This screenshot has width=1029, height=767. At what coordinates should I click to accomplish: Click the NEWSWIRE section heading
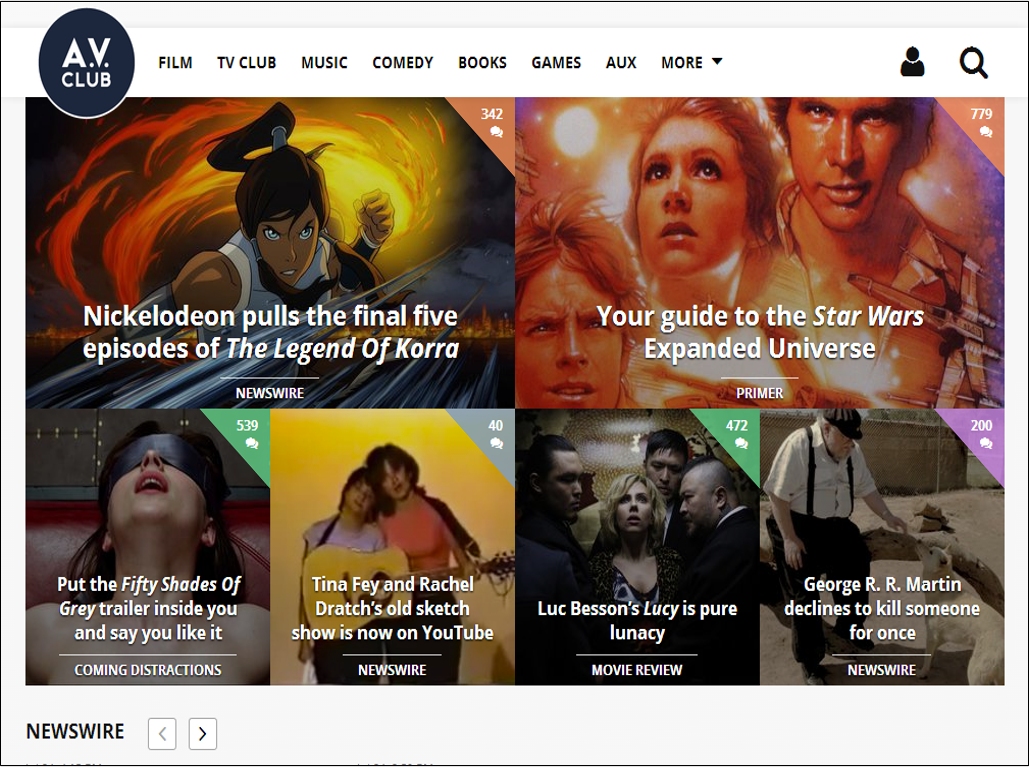point(75,732)
